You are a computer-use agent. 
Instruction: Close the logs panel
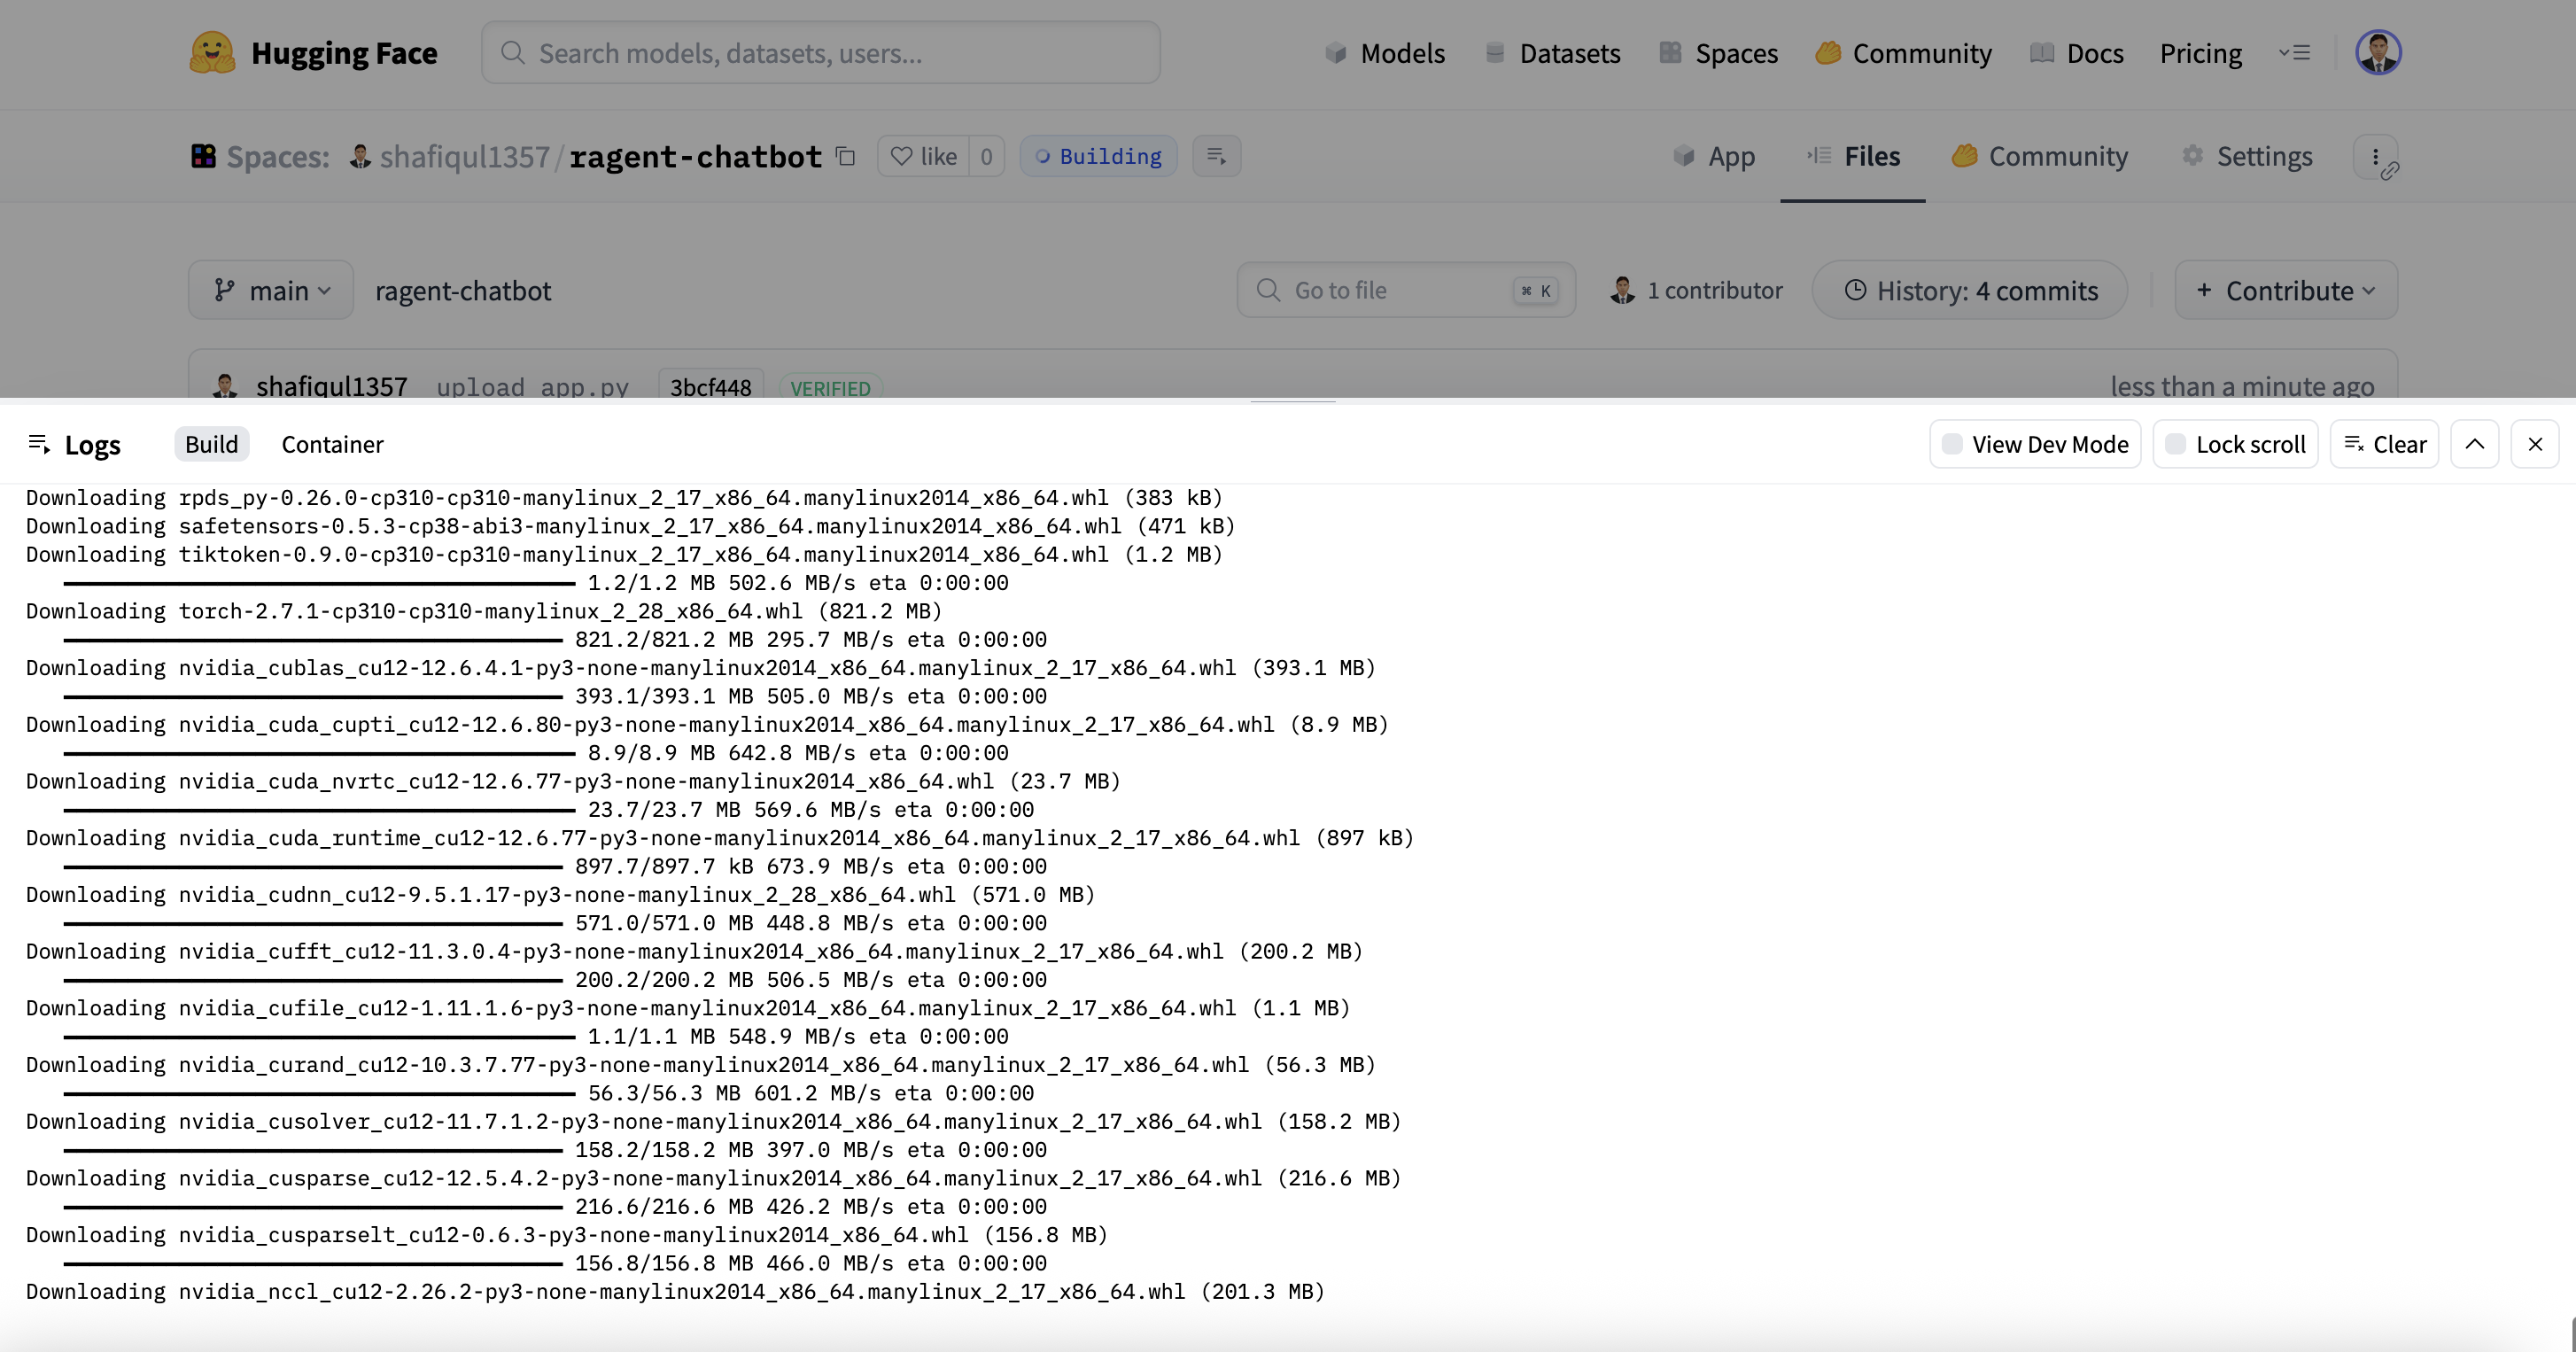2534,444
